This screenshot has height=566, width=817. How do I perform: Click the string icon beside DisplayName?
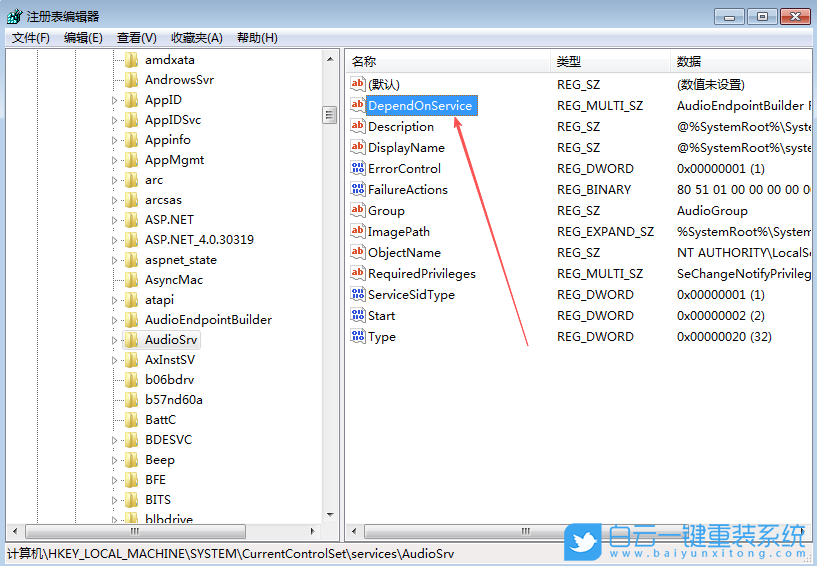coord(357,147)
